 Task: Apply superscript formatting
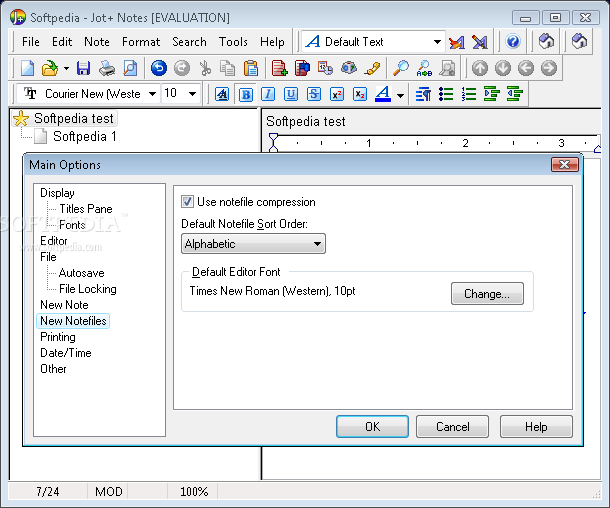[337, 95]
